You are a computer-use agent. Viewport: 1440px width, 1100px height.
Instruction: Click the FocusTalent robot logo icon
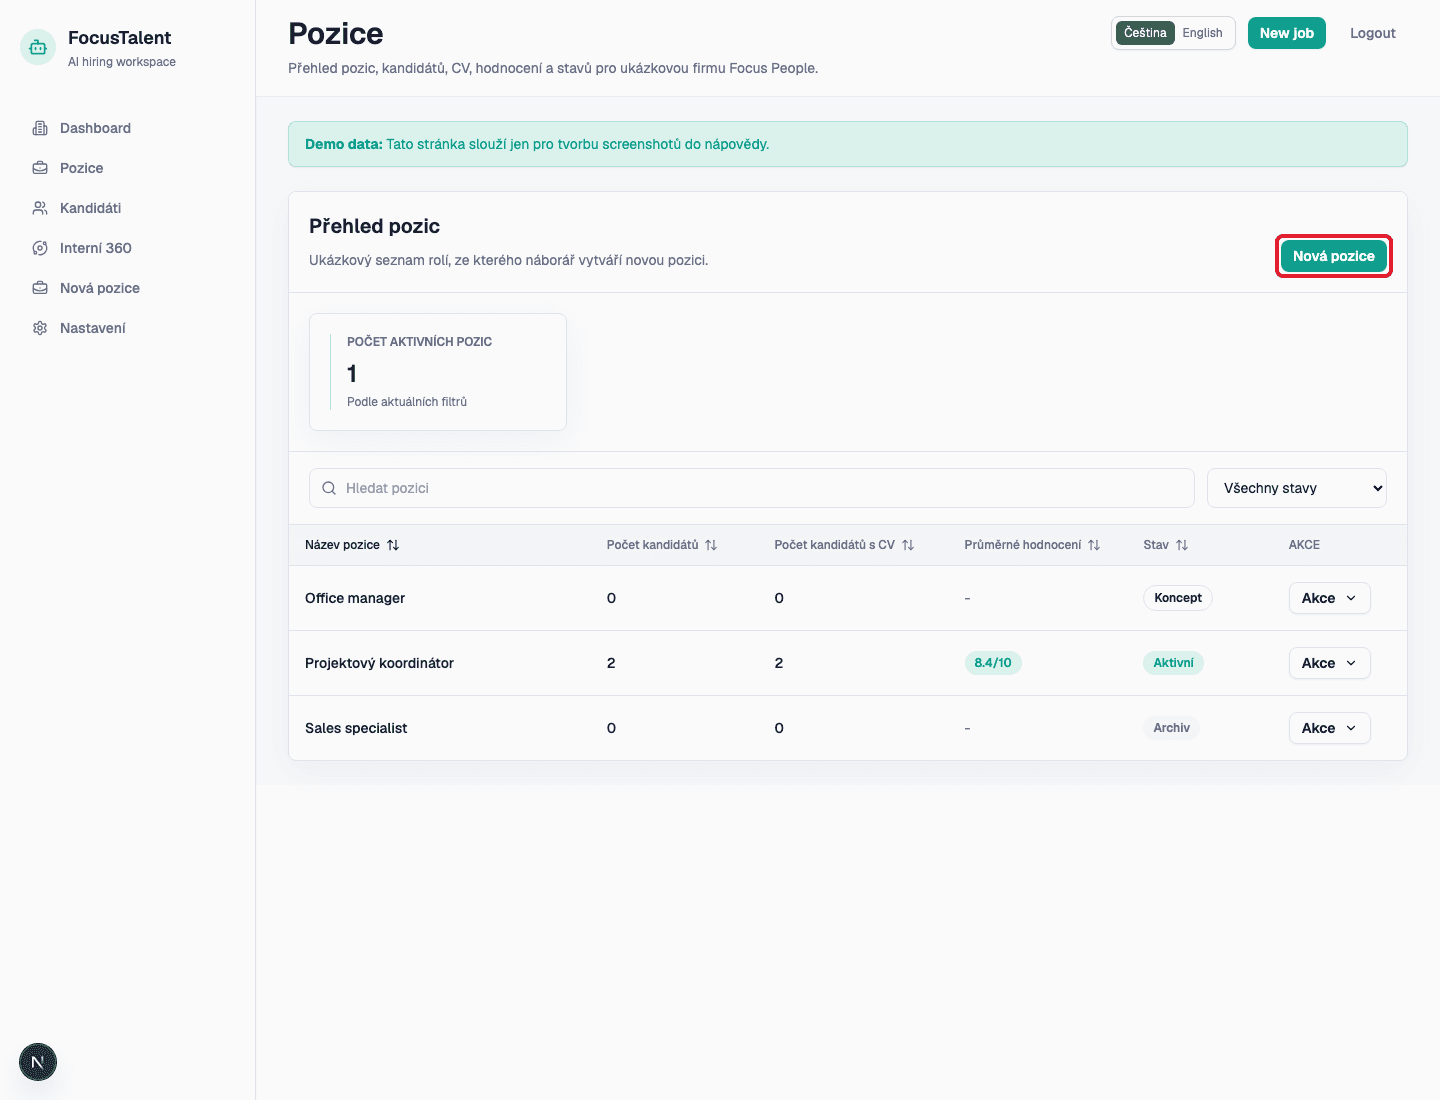pos(38,47)
